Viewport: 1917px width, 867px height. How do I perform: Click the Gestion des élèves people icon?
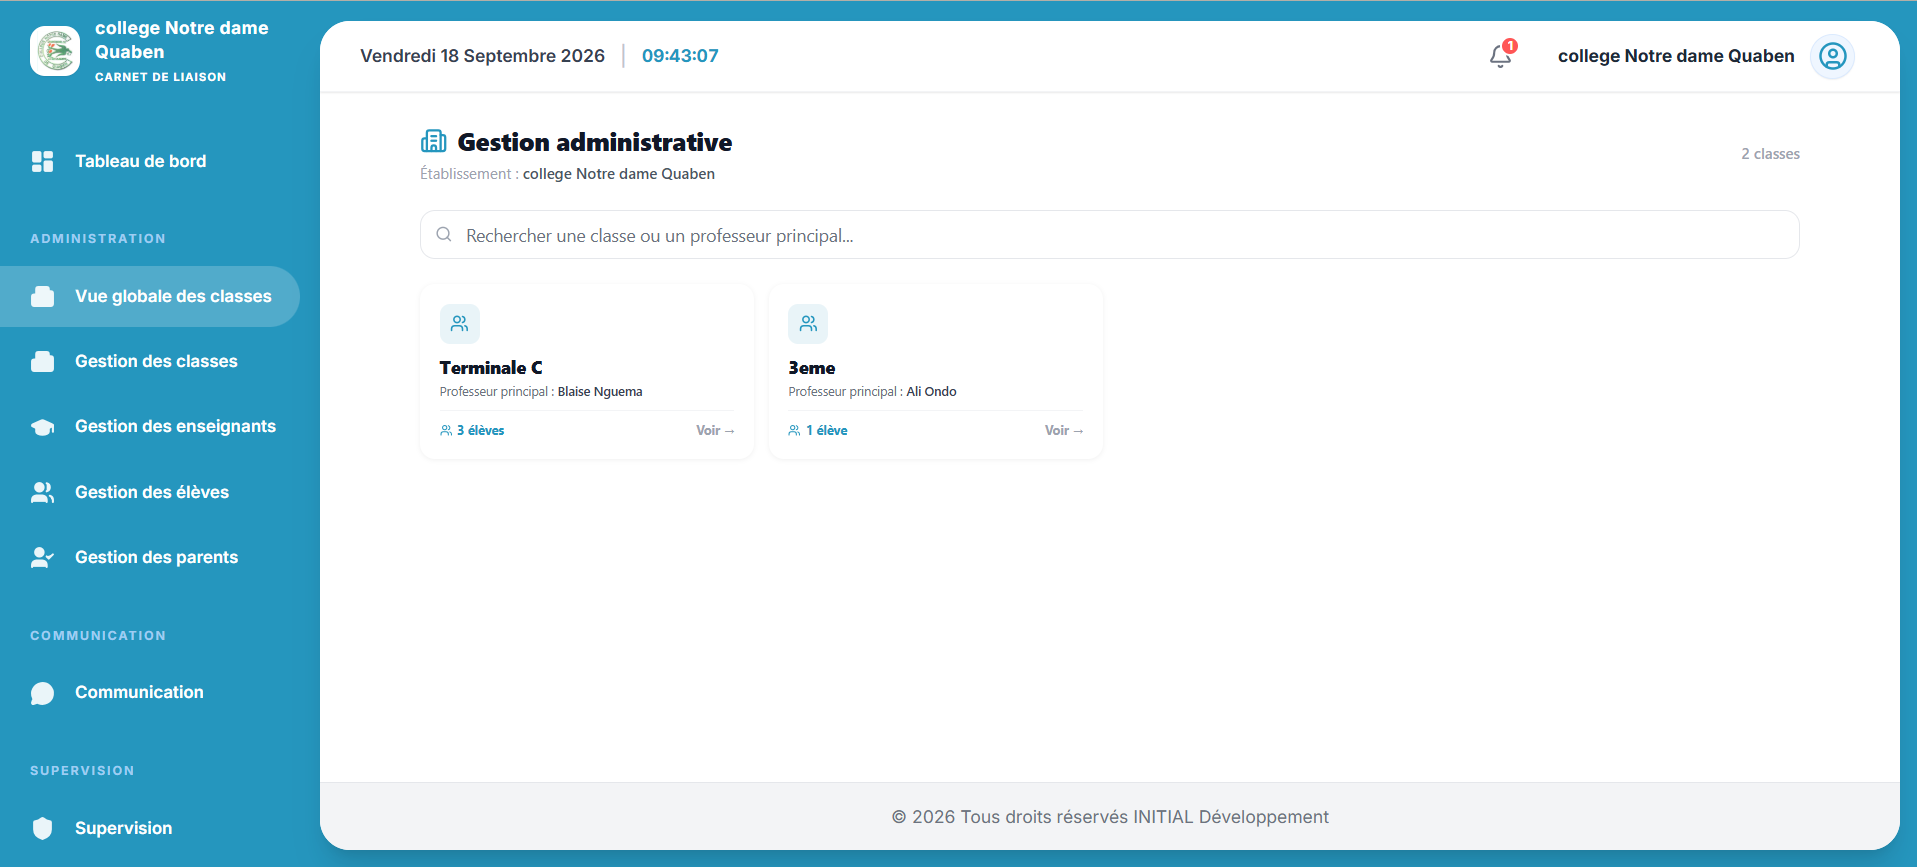click(42, 492)
